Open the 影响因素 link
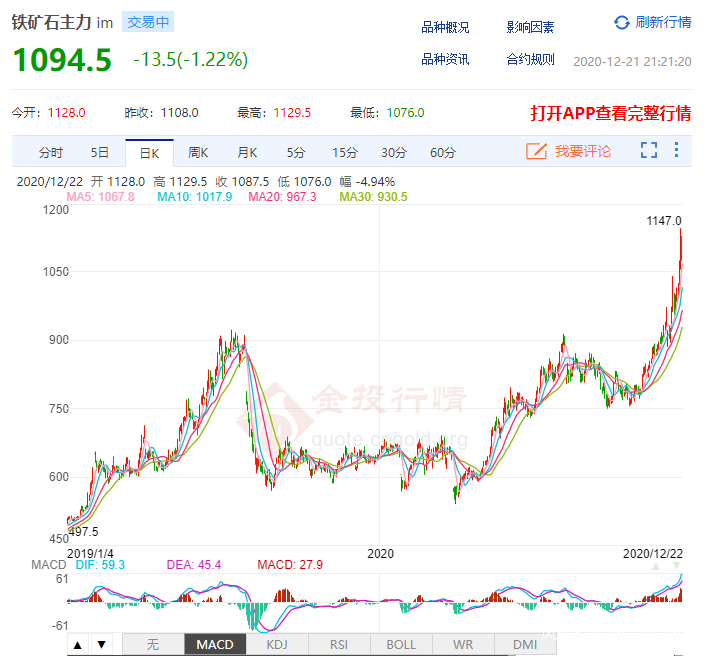The image size is (709, 656). pos(530,28)
